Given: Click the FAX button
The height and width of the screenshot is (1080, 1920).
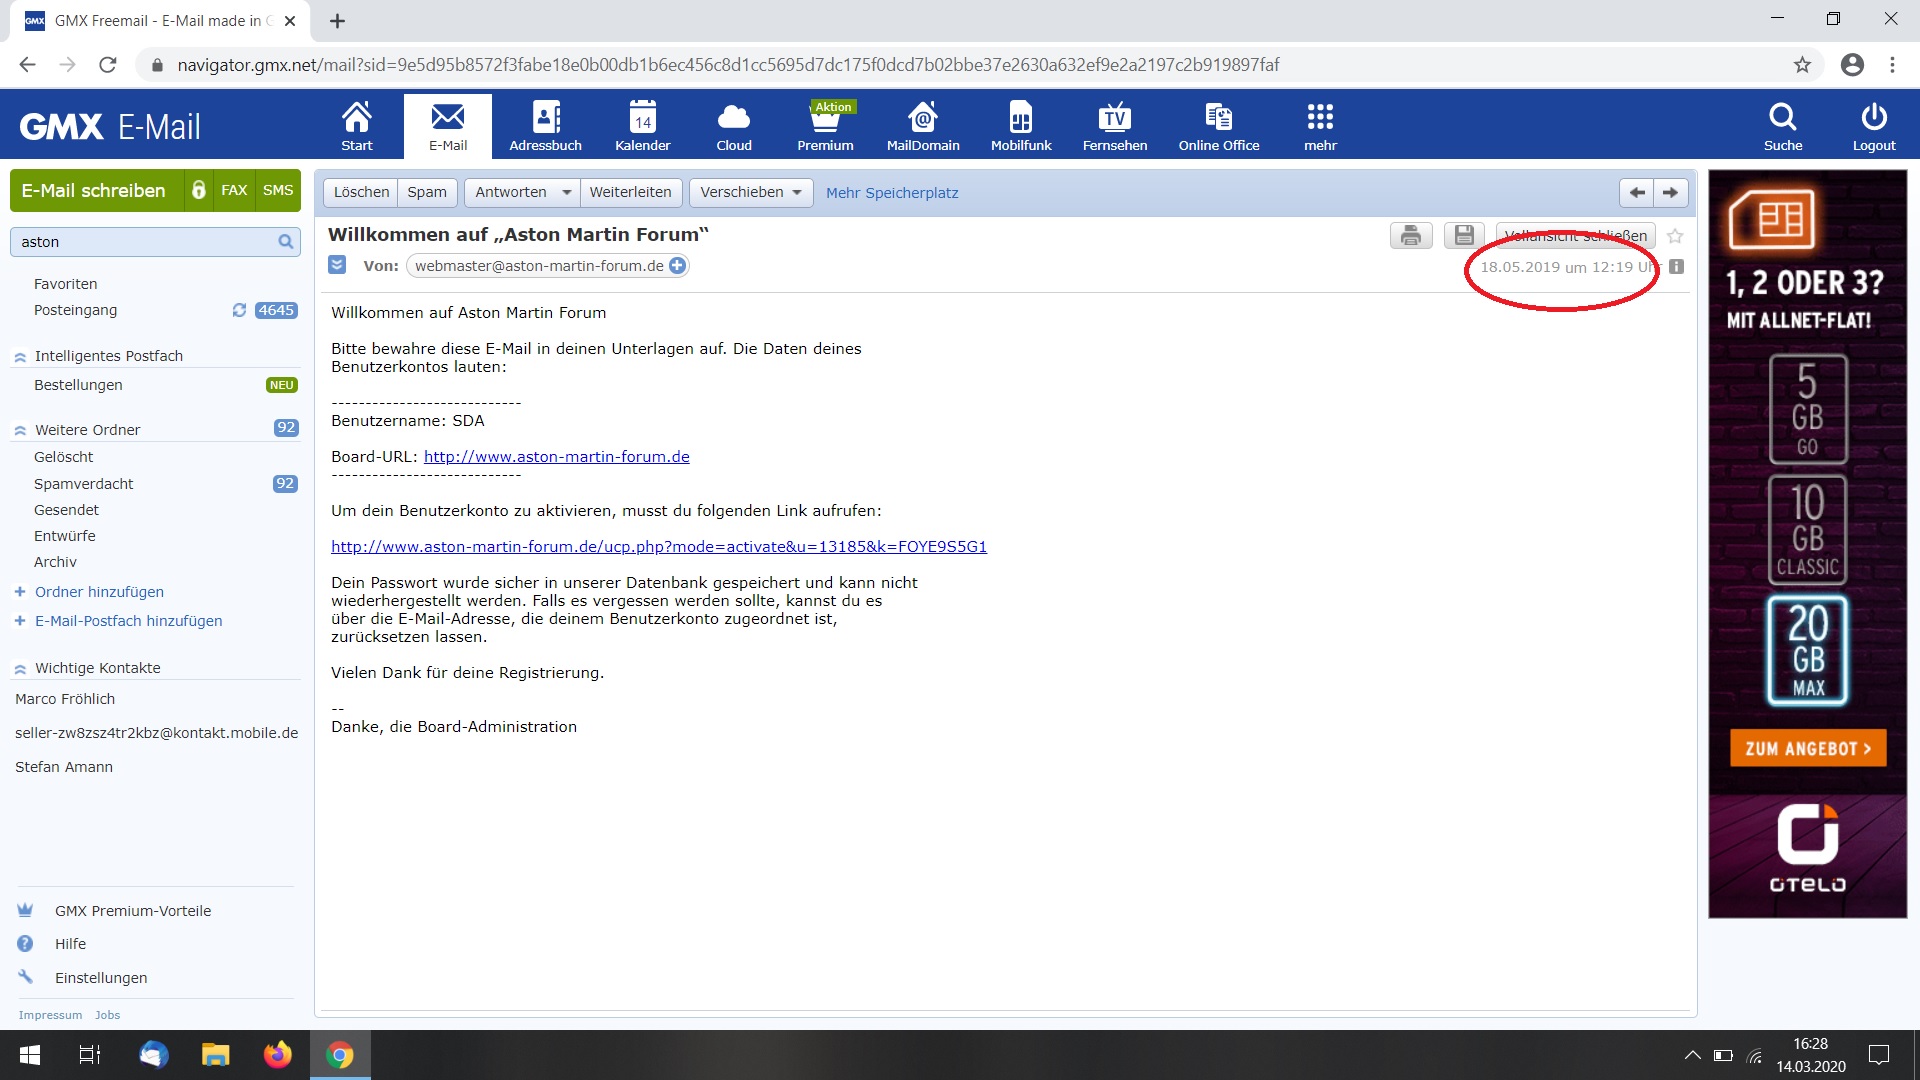Looking at the screenshot, I should 234,190.
